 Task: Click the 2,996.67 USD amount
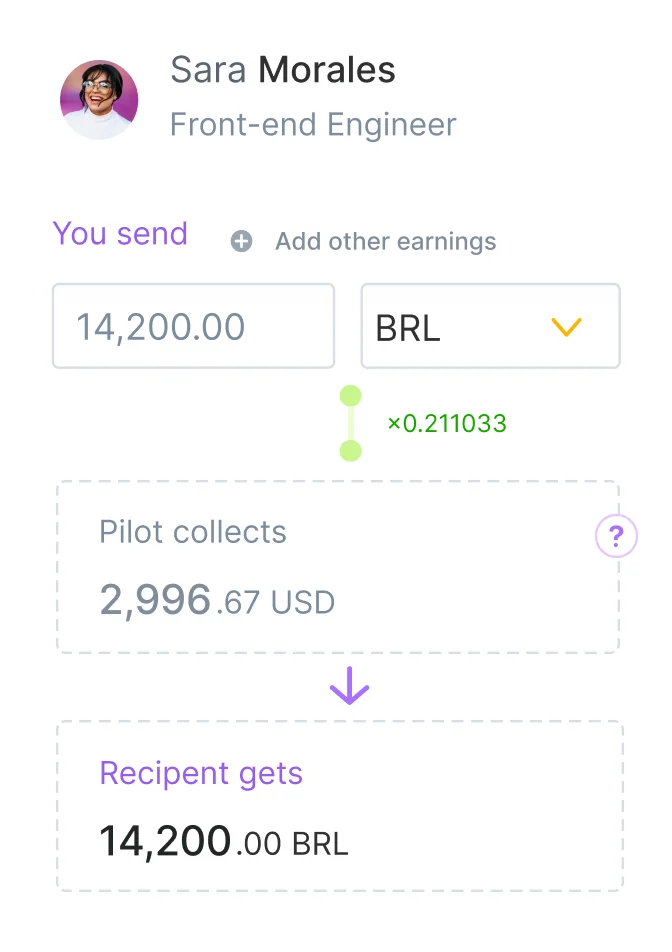[x=217, y=601]
